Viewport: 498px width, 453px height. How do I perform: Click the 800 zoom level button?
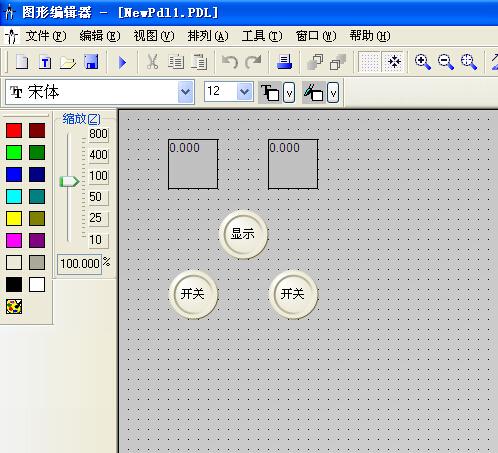click(x=98, y=134)
